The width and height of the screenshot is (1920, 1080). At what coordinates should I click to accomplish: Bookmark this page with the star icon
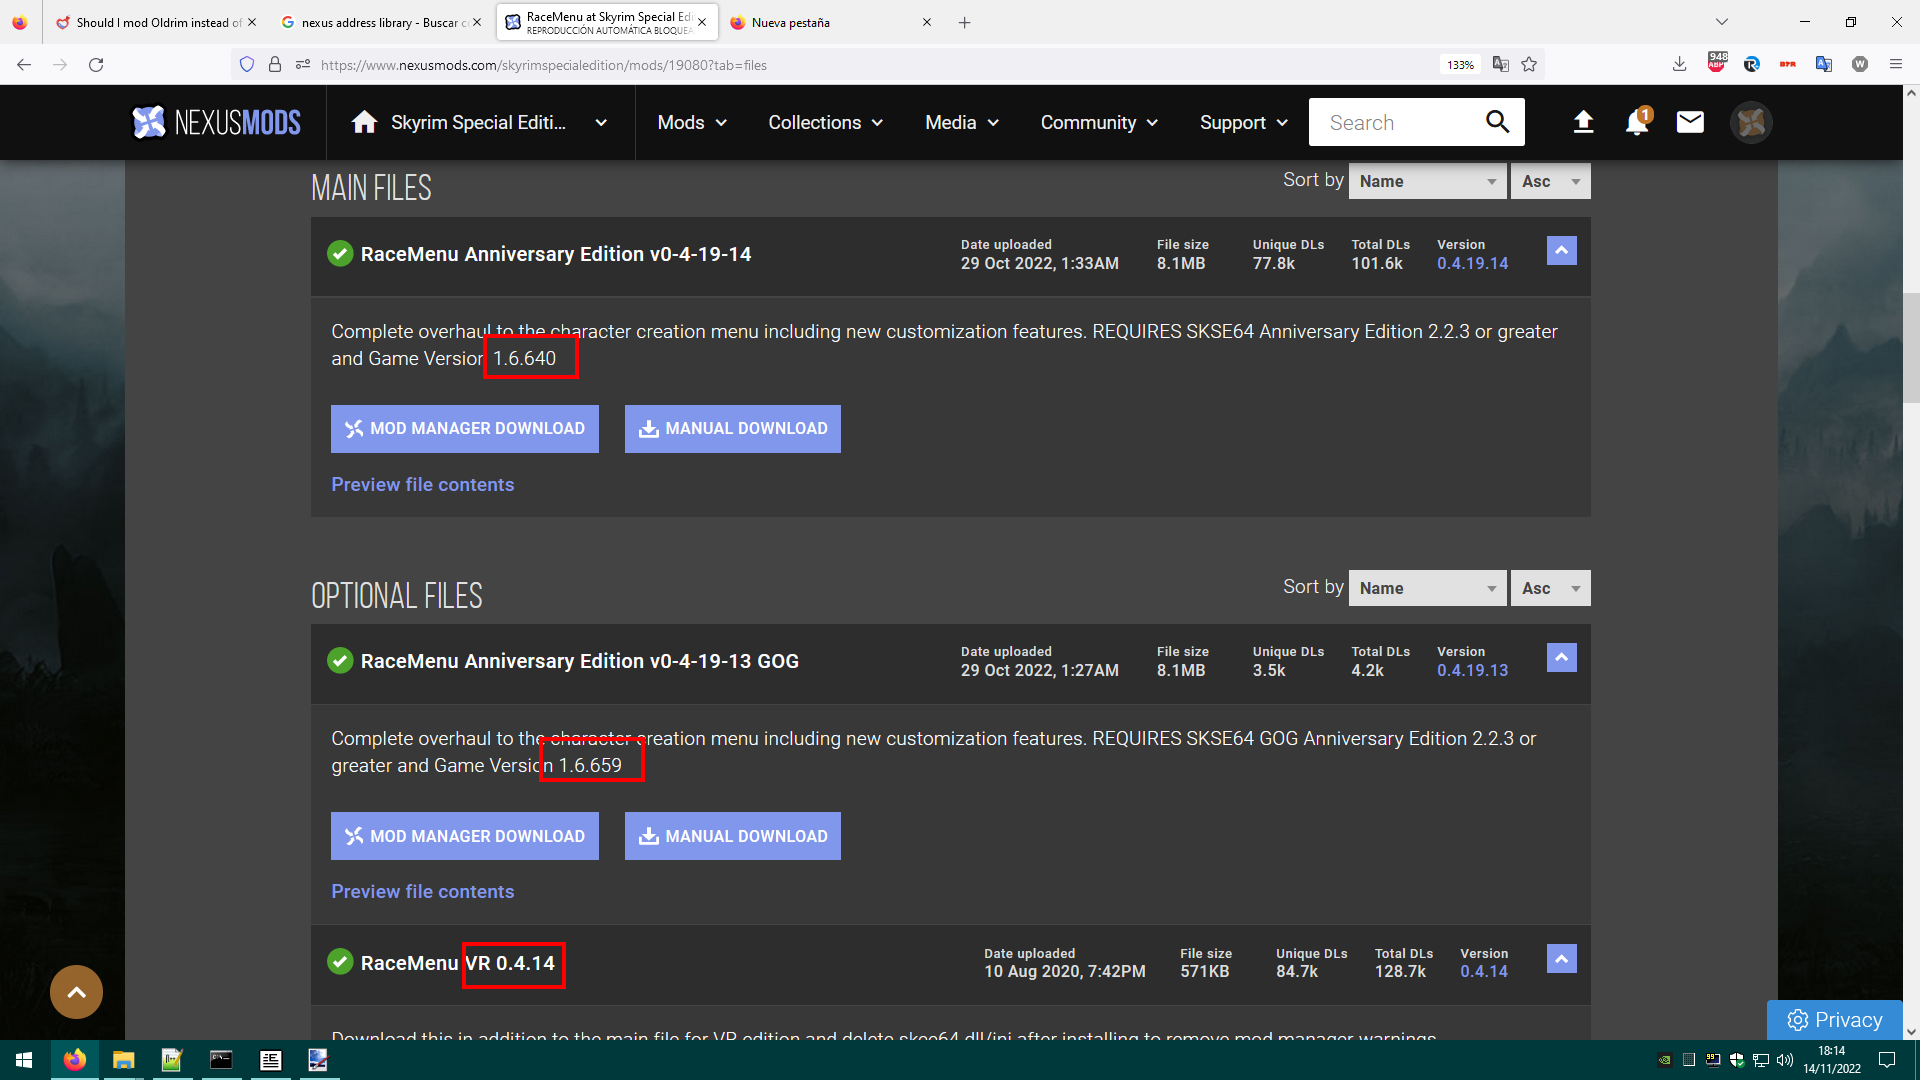click(1529, 65)
